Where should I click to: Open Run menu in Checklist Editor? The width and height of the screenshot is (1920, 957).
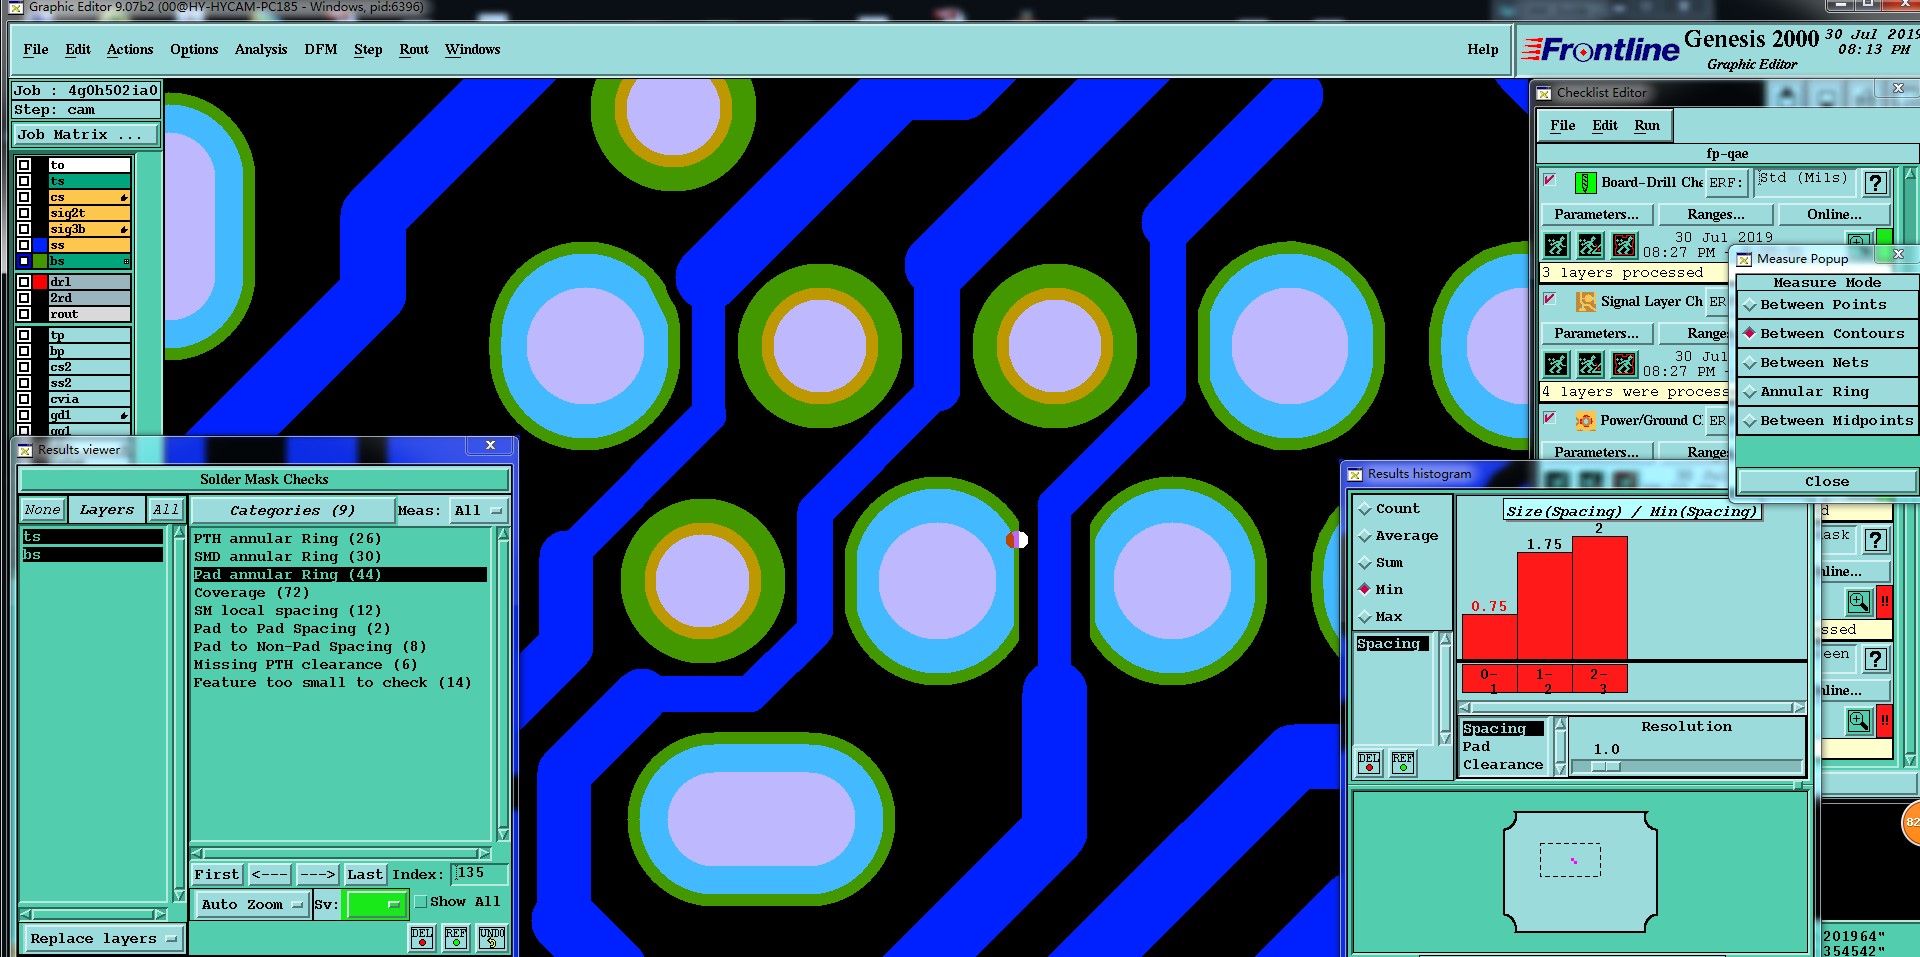click(1647, 126)
